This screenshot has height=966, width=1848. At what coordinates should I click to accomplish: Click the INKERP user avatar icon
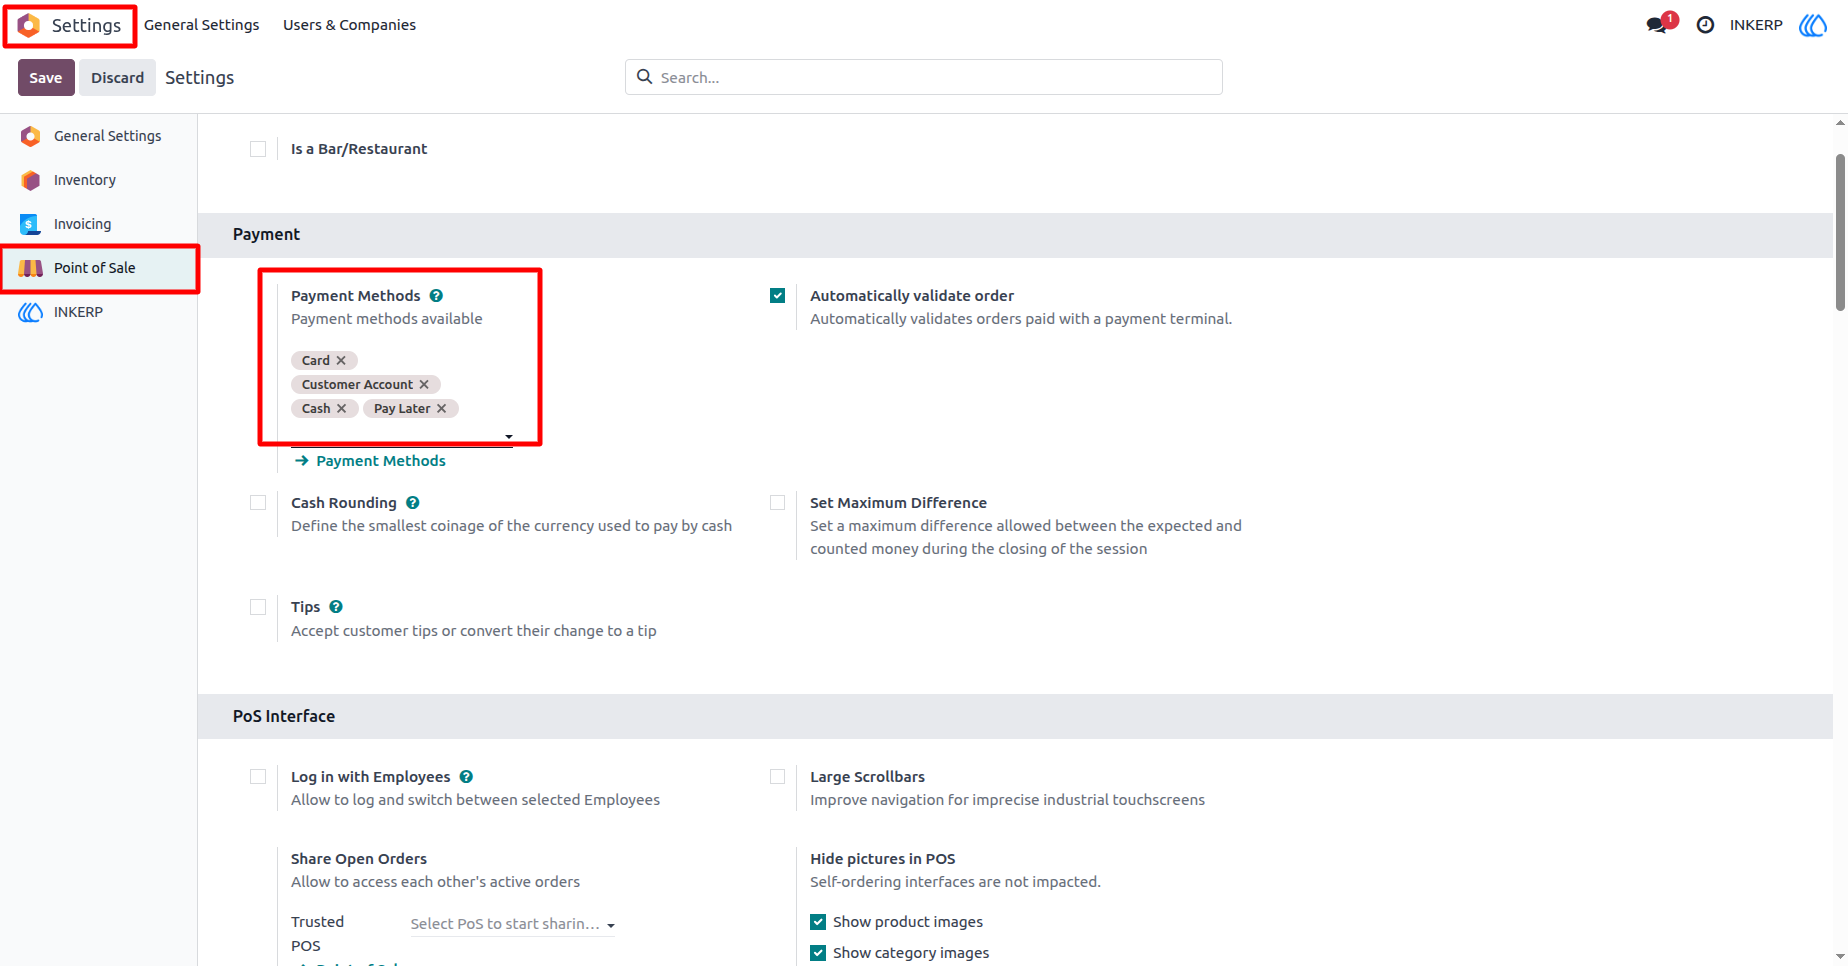pyautogui.click(x=1813, y=25)
